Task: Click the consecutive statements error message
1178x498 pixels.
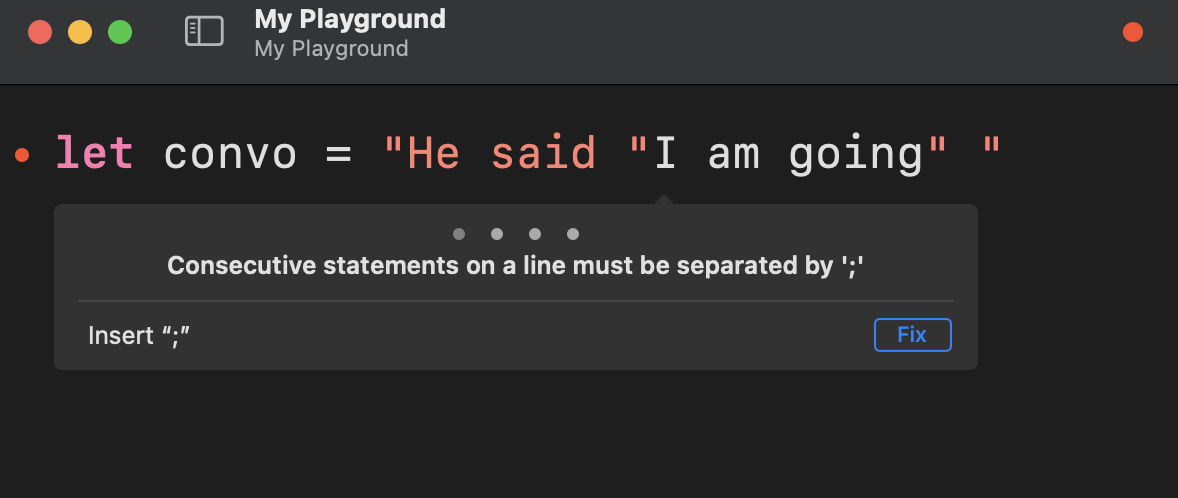Action: tap(515, 266)
